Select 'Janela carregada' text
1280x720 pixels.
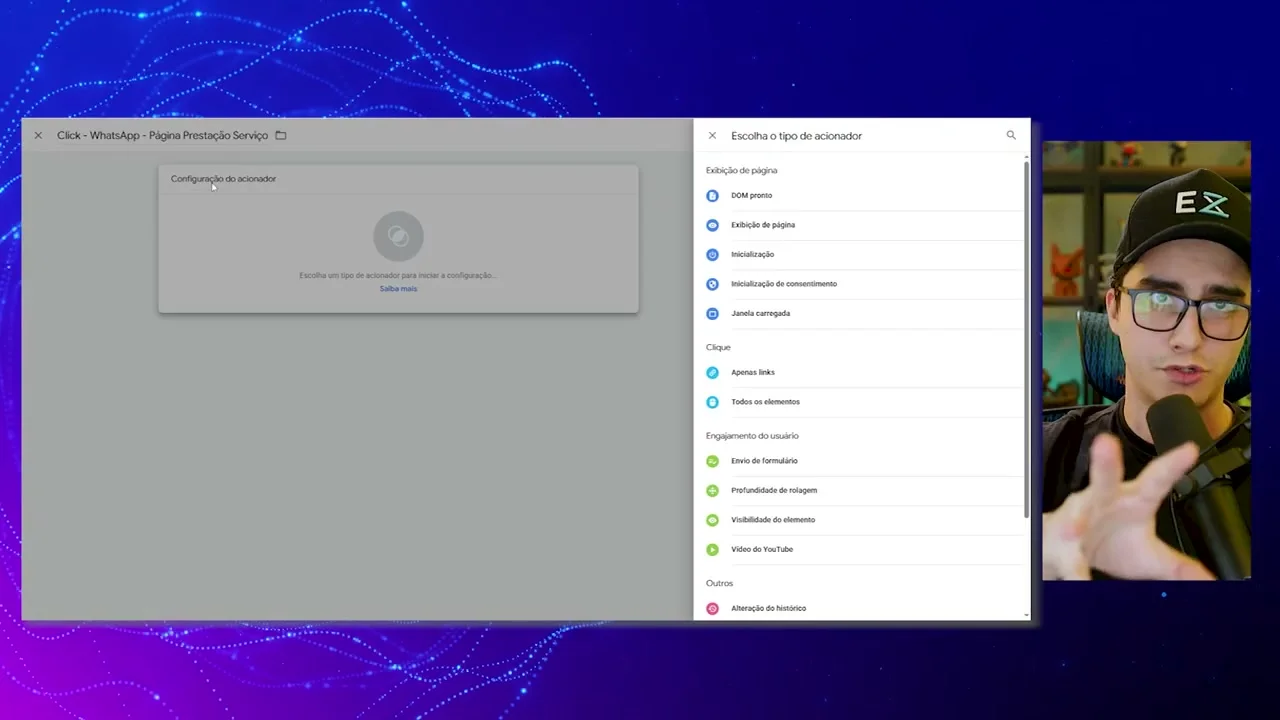pyautogui.click(x=760, y=313)
